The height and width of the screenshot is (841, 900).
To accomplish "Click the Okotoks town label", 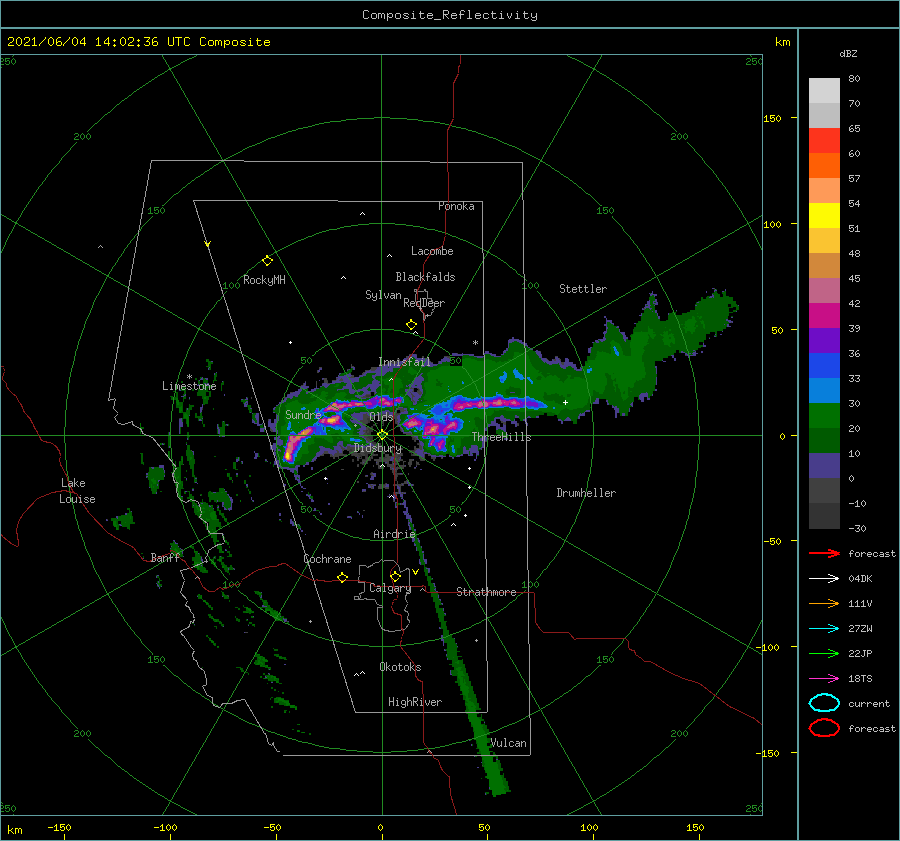I will (x=400, y=666).
